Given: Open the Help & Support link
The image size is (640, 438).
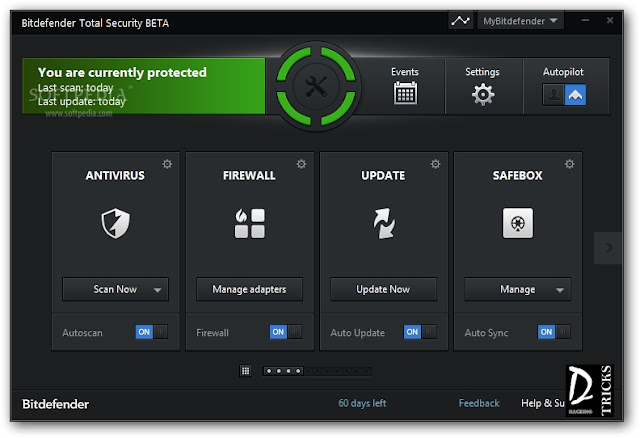Looking at the screenshot, I should [x=543, y=403].
